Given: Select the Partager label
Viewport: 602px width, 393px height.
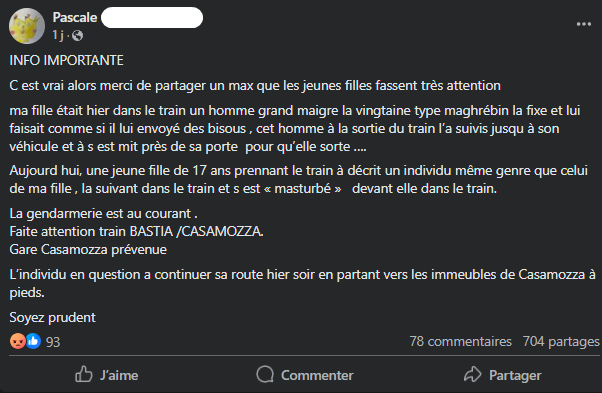Looking at the screenshot, I should 515,375.
